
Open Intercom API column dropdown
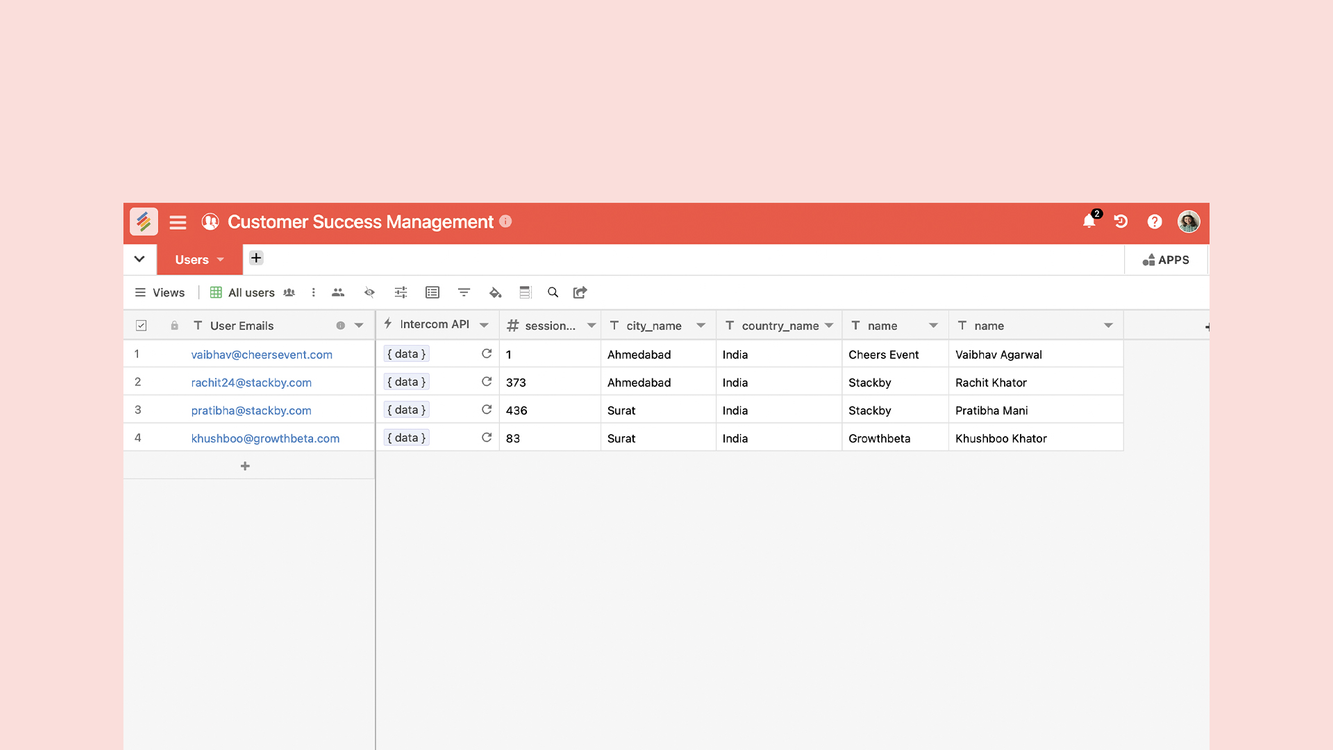tap(484, 325)
